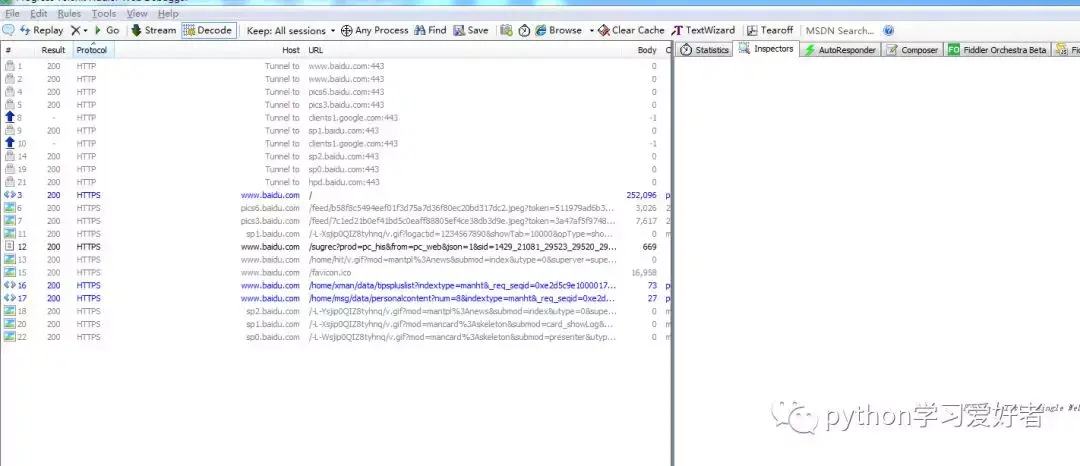
Task: Click the up-arrow icon of session 10
Action: click(x=10, y=143)
